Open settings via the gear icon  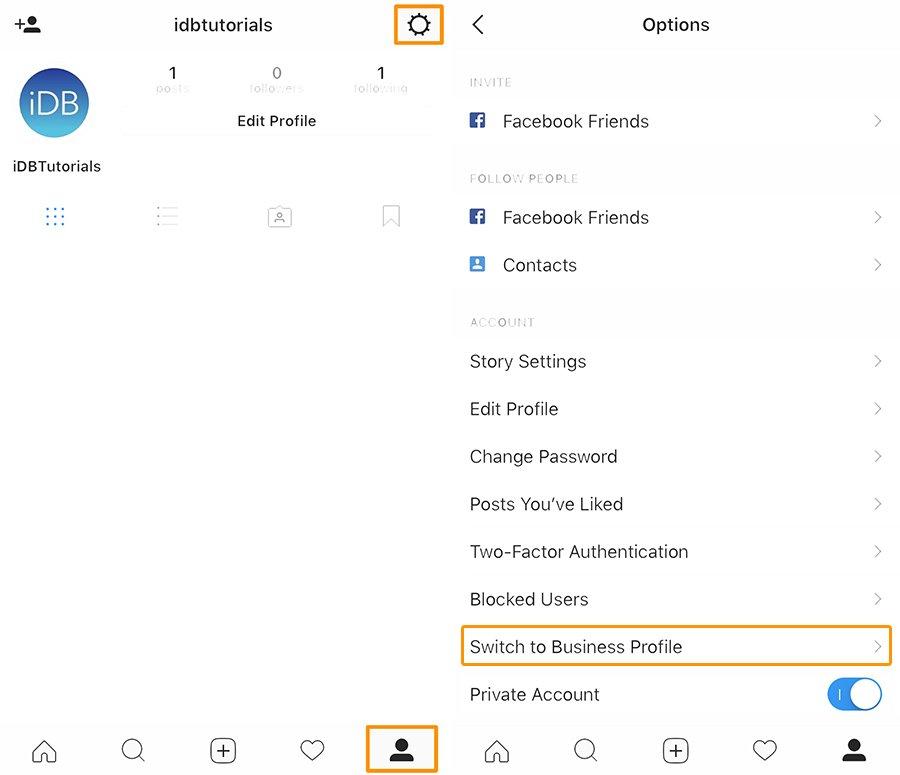coord(419,25)
